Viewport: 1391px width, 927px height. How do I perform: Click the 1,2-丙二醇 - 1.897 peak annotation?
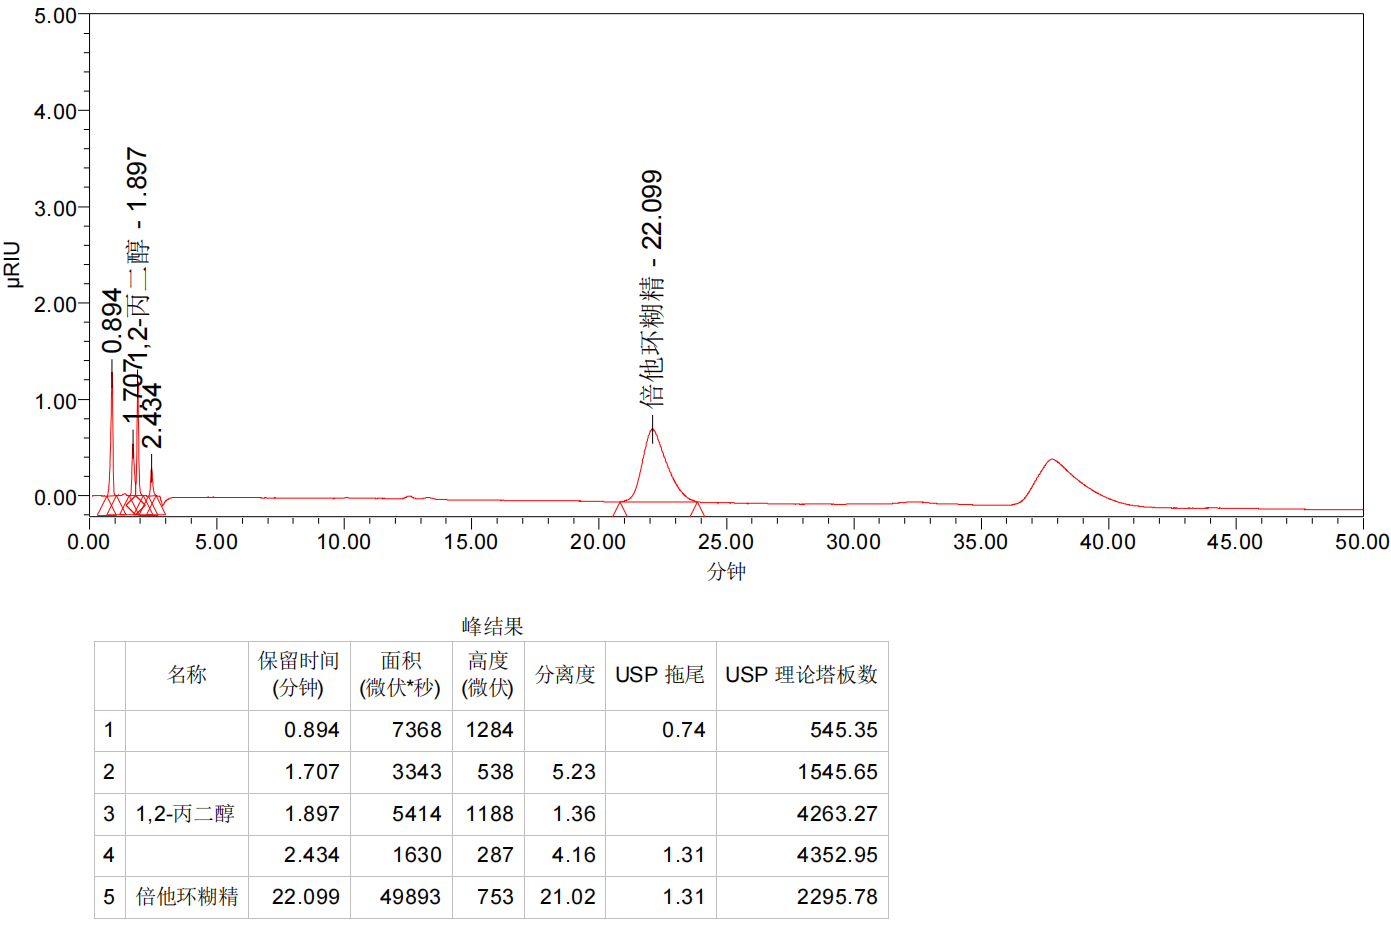coord(138,258)
